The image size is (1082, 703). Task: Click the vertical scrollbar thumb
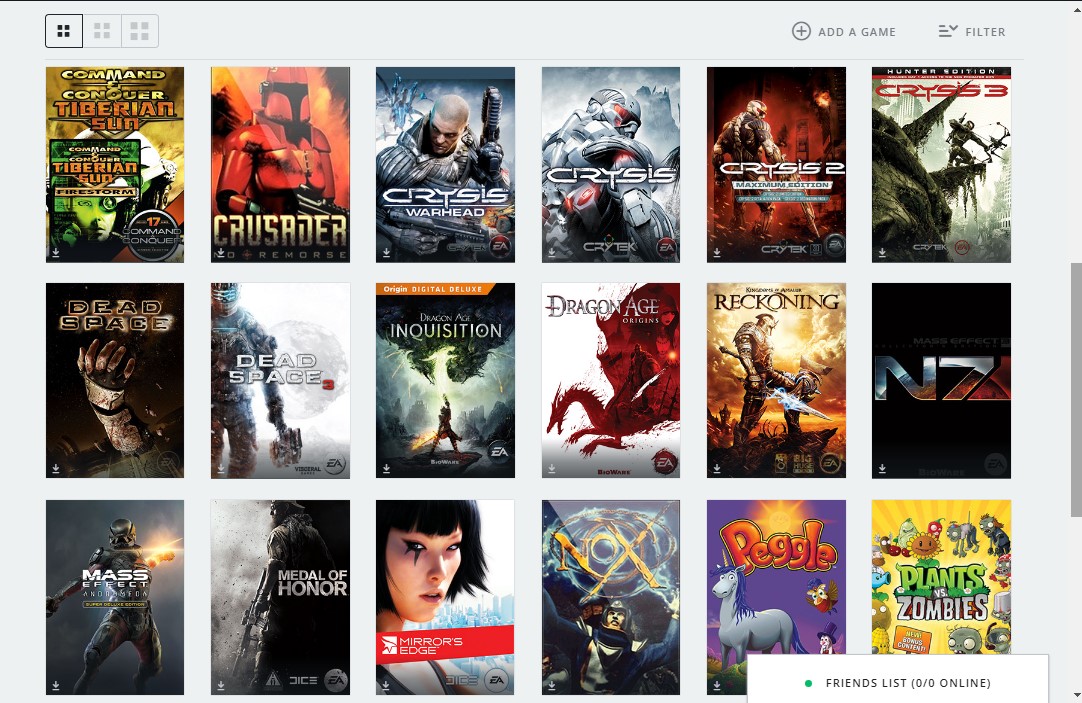coord(1076,389)
